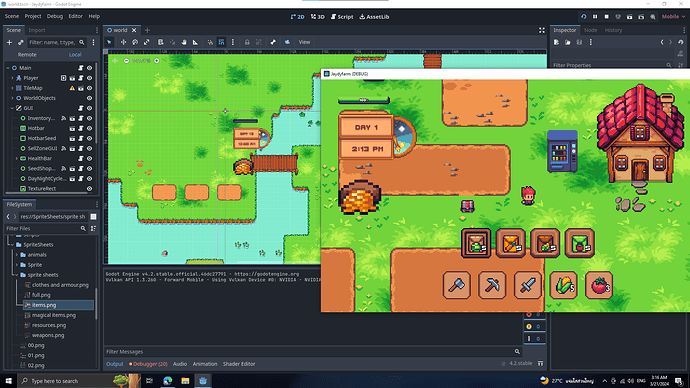The image size is (690, 388).
Task: Zoom out the 2D viewport
Action: (x=126, y=61)
